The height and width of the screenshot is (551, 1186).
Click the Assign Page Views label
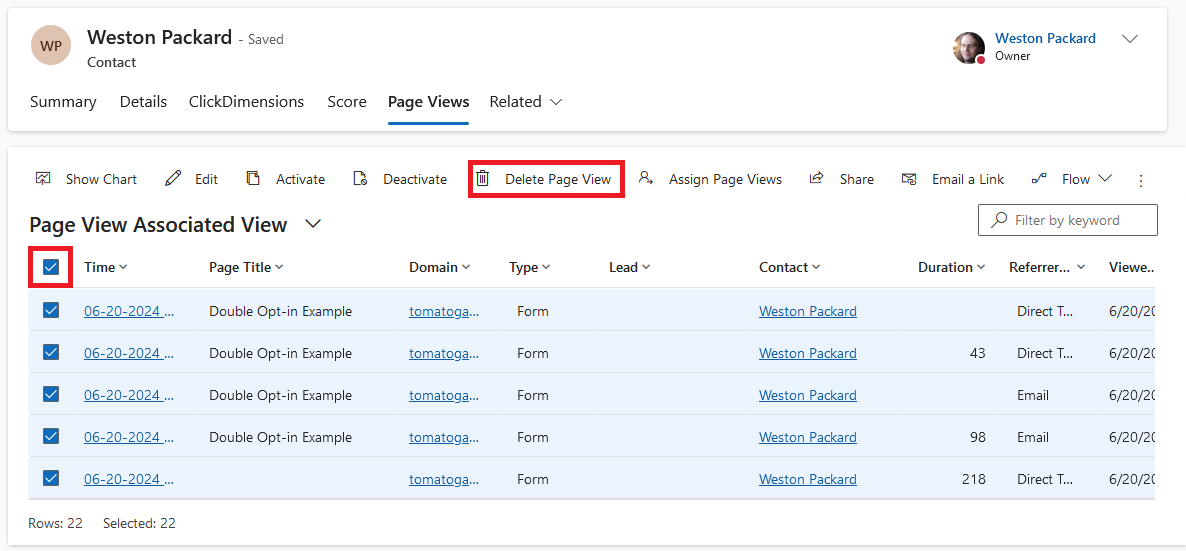tap(725, 179)
